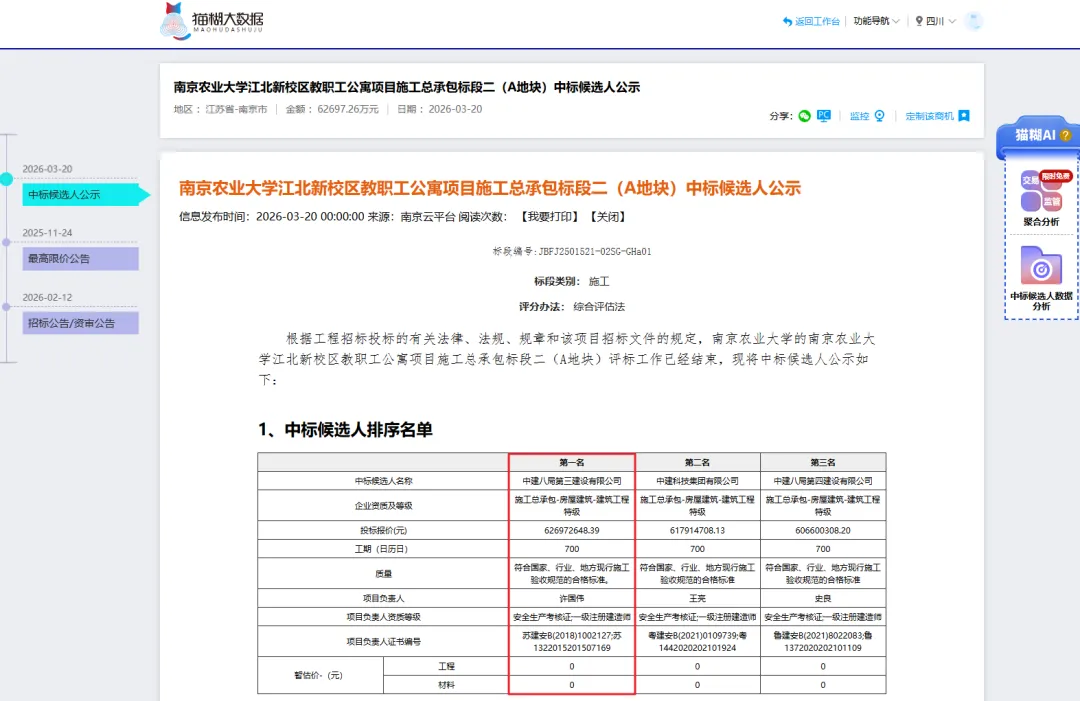Click the orange announcement title heading
The height and width of the screenshot is (701, 1080).
point(490,188)
